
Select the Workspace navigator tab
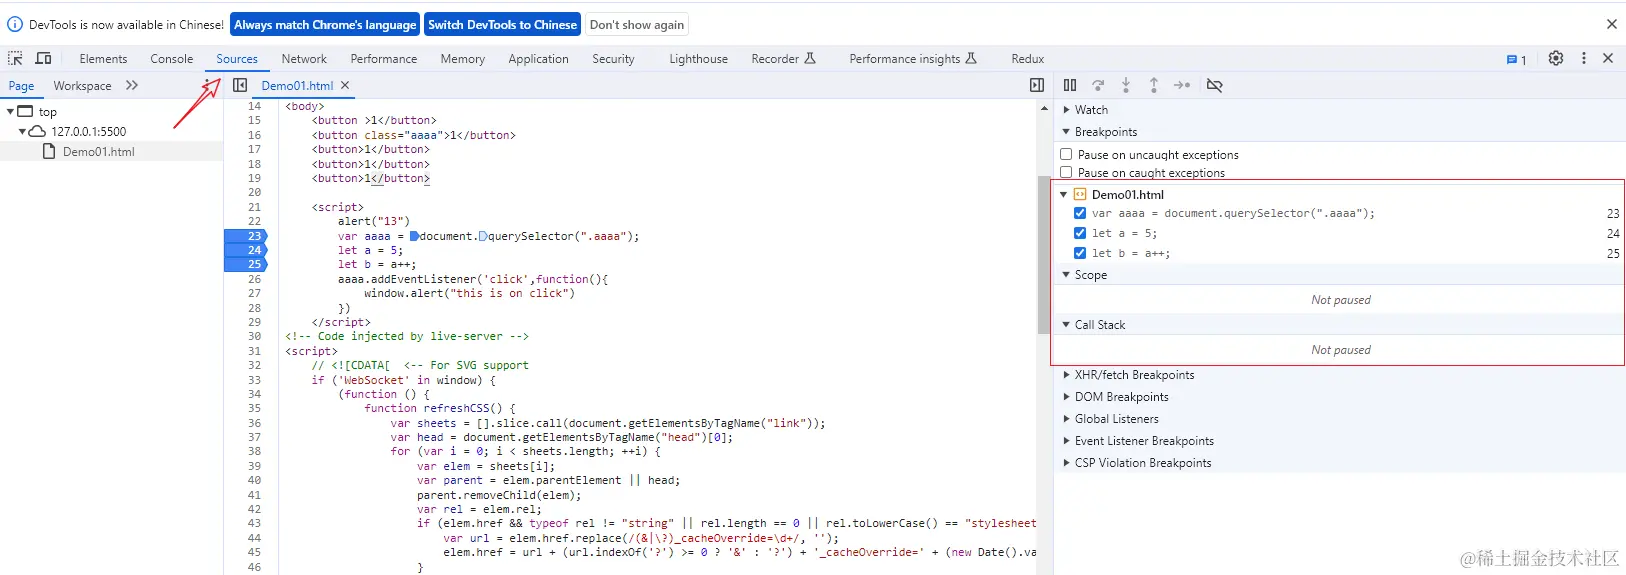(82, 86)
